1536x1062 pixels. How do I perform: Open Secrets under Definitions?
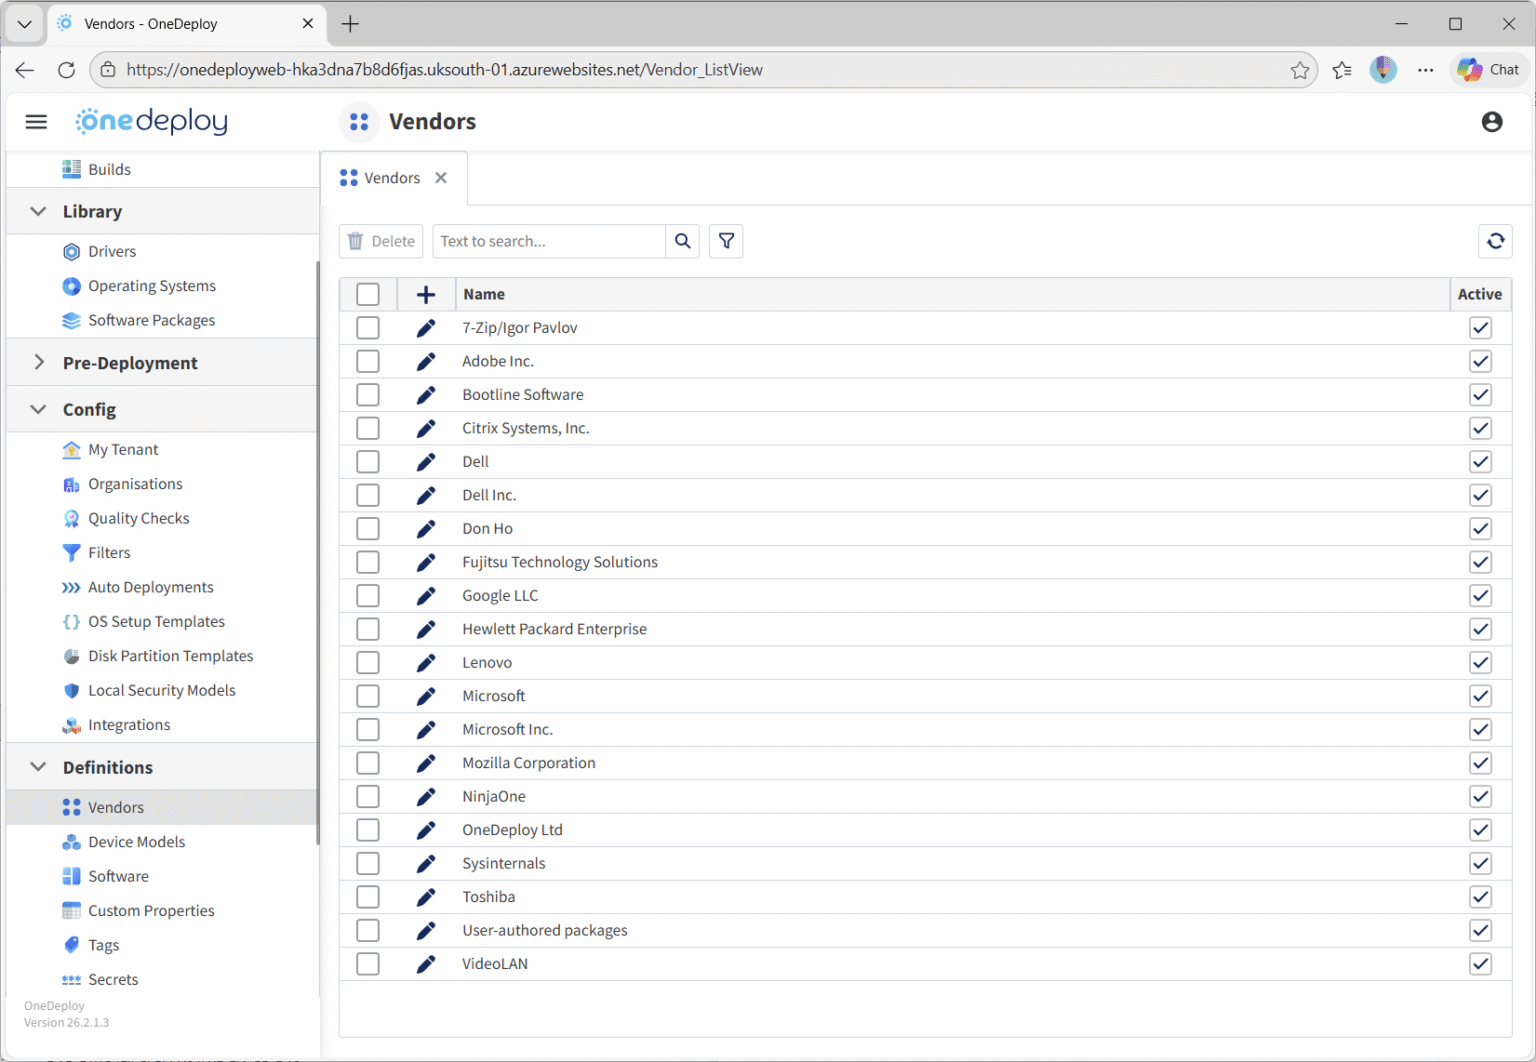pyautogui.click(x=113, y=980)
